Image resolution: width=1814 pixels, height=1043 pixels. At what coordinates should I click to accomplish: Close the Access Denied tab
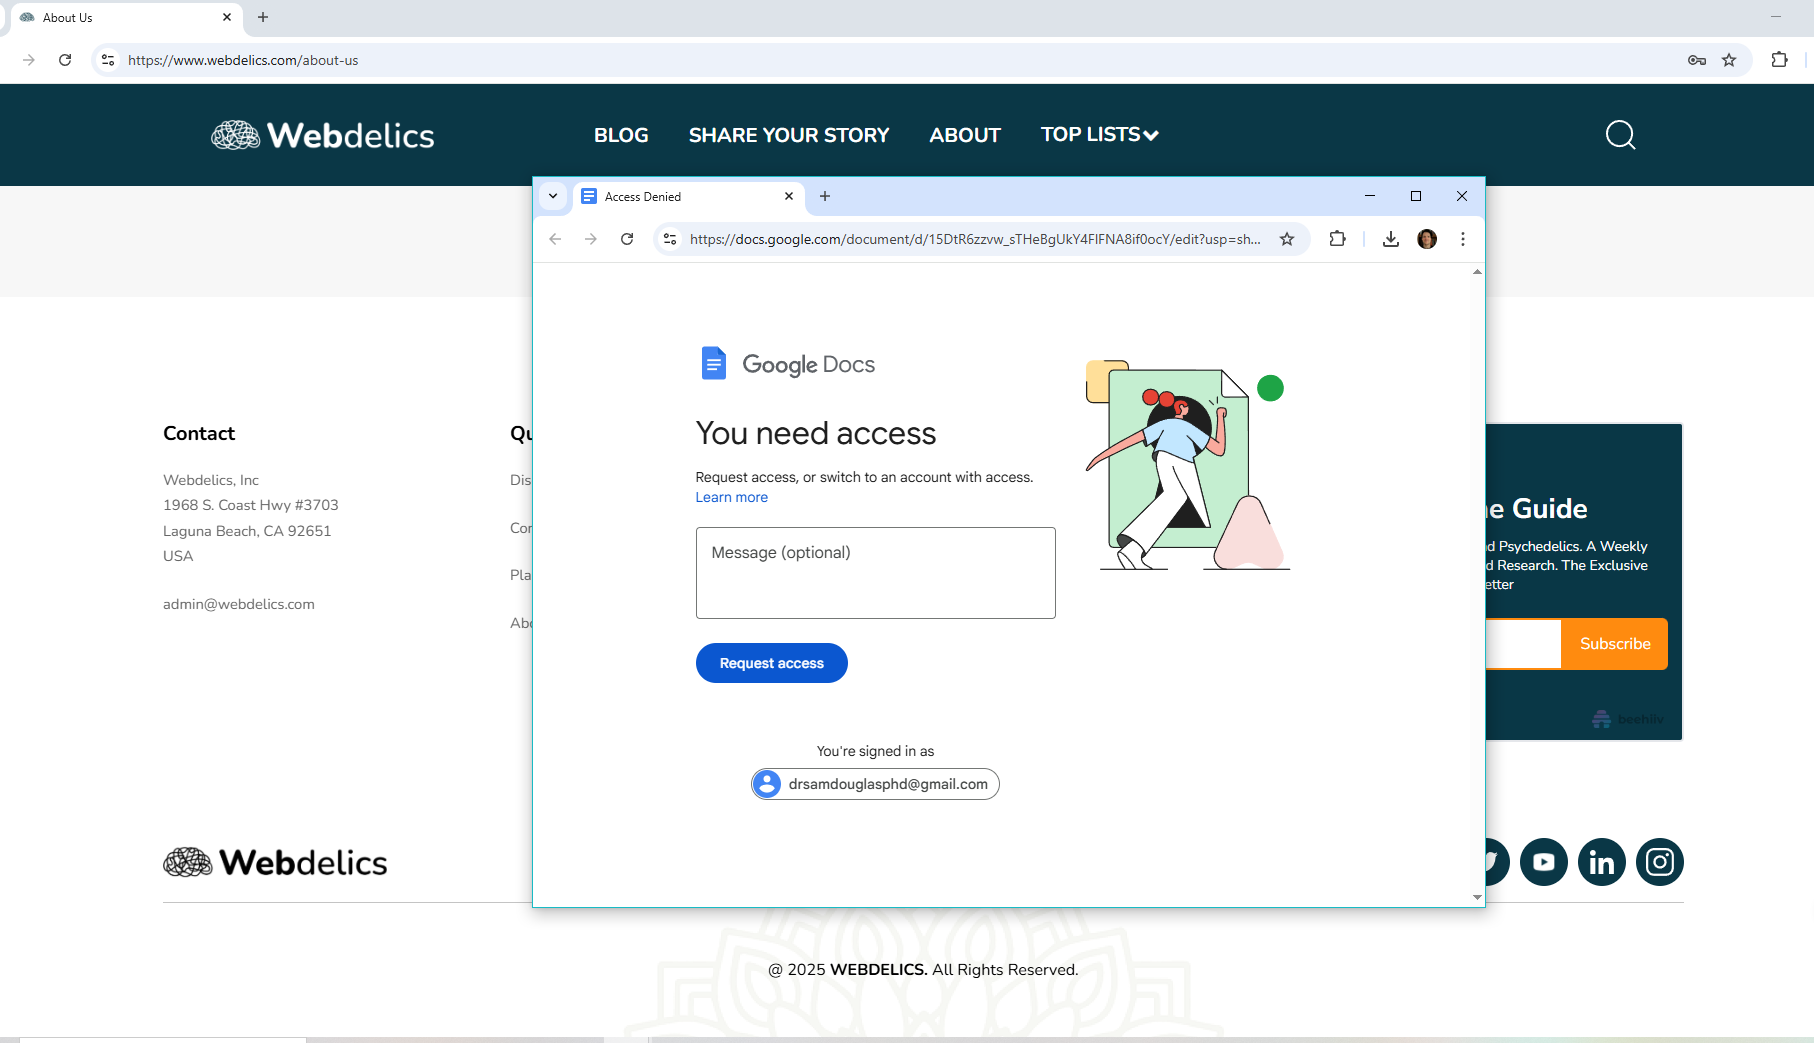coord(789,196)
